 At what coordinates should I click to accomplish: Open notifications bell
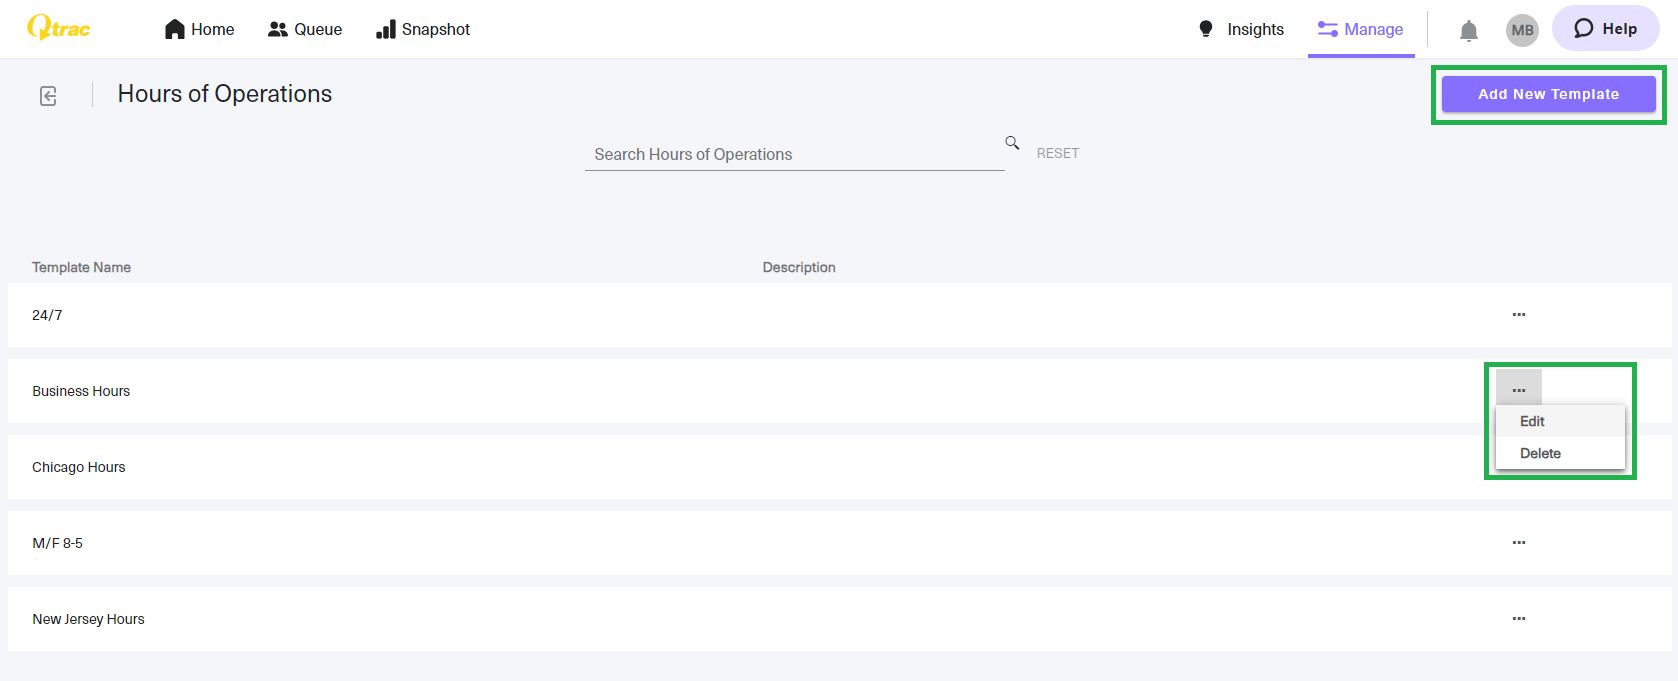point(1468,31)
